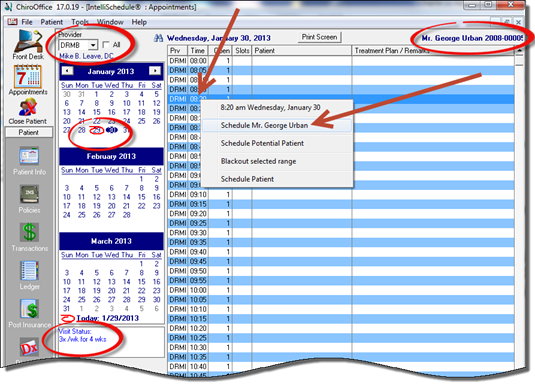Open the Ledger icon
Viewport: 535px width, 387px height.
(29, 271)
